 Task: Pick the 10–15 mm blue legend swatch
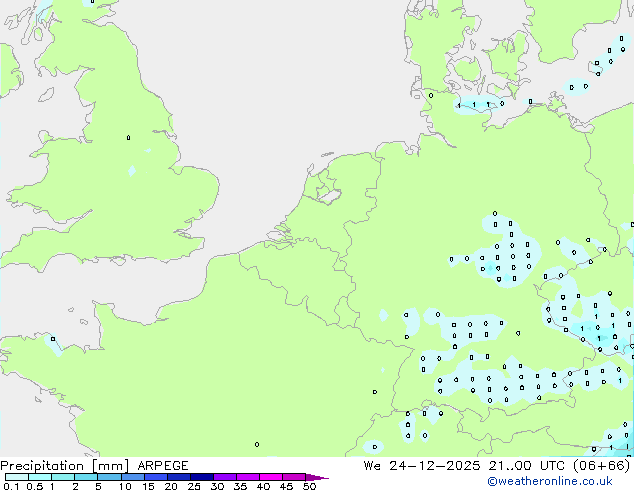132,477
